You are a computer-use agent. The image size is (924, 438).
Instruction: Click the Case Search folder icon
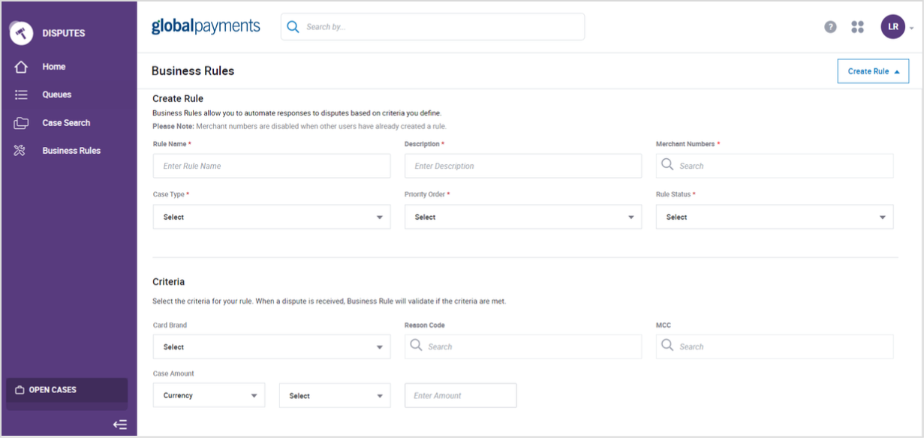pos(21,123)
